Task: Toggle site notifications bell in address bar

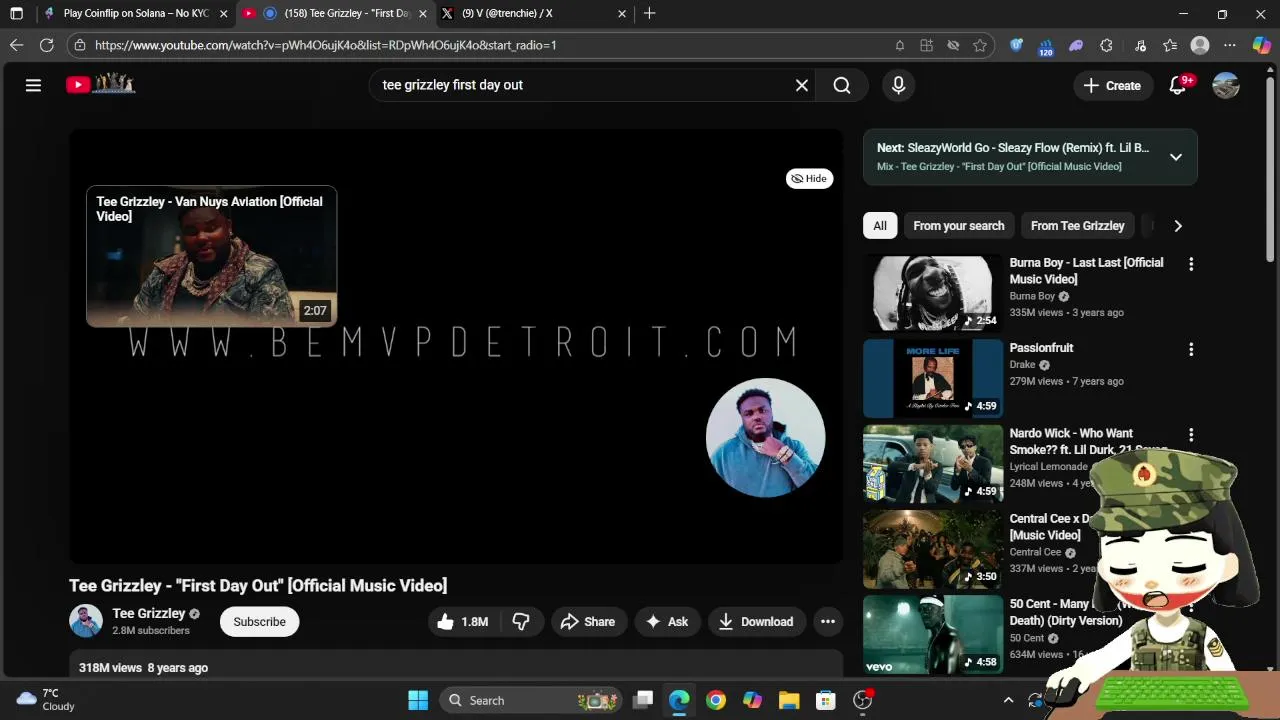Action: (899, 45)
